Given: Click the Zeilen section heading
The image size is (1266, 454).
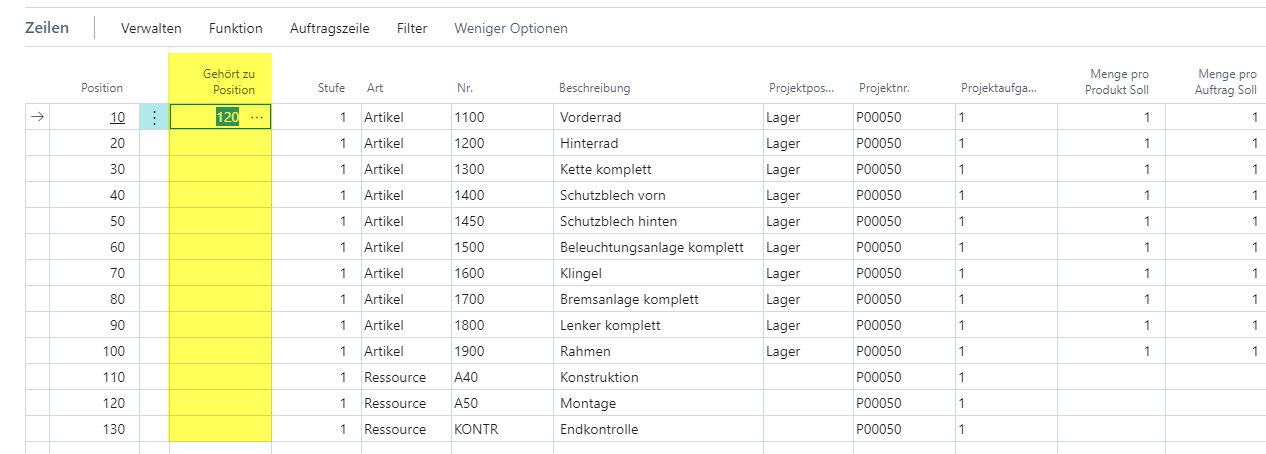Looking at the screenshot, I should pos(47,28).
